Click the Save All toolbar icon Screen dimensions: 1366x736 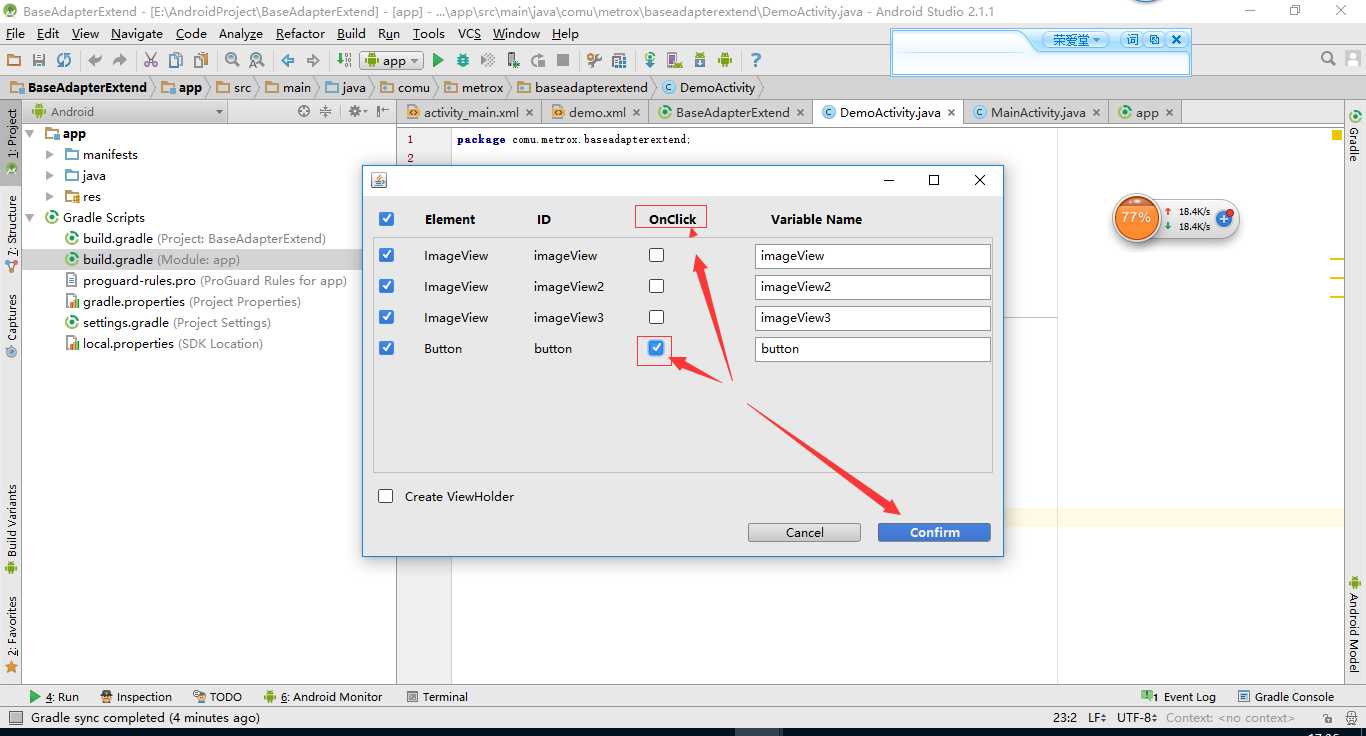39,60
